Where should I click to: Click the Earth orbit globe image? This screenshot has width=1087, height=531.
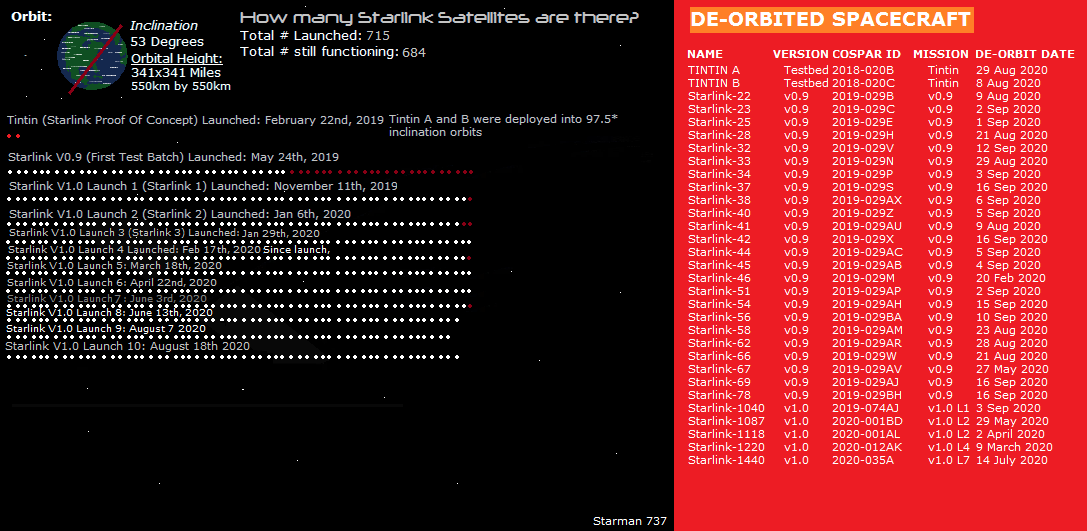[92, 56]
